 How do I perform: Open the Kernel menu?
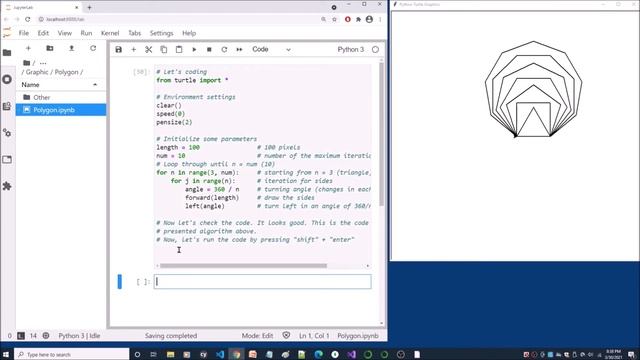tap(110, 33)
